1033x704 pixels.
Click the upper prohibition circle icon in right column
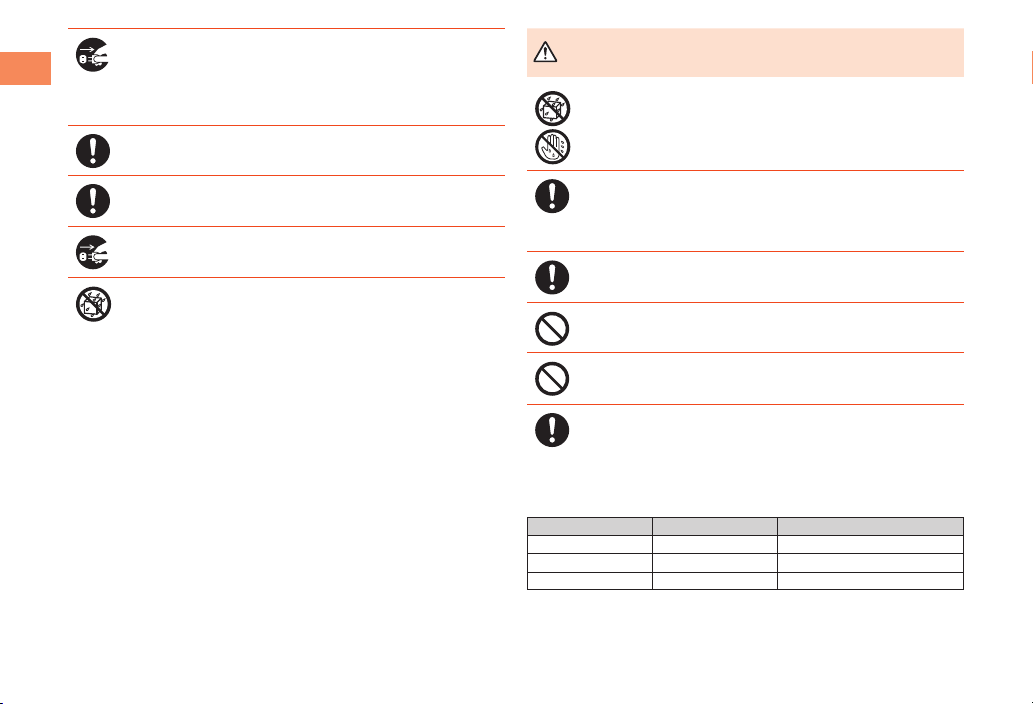pos(552,329)
